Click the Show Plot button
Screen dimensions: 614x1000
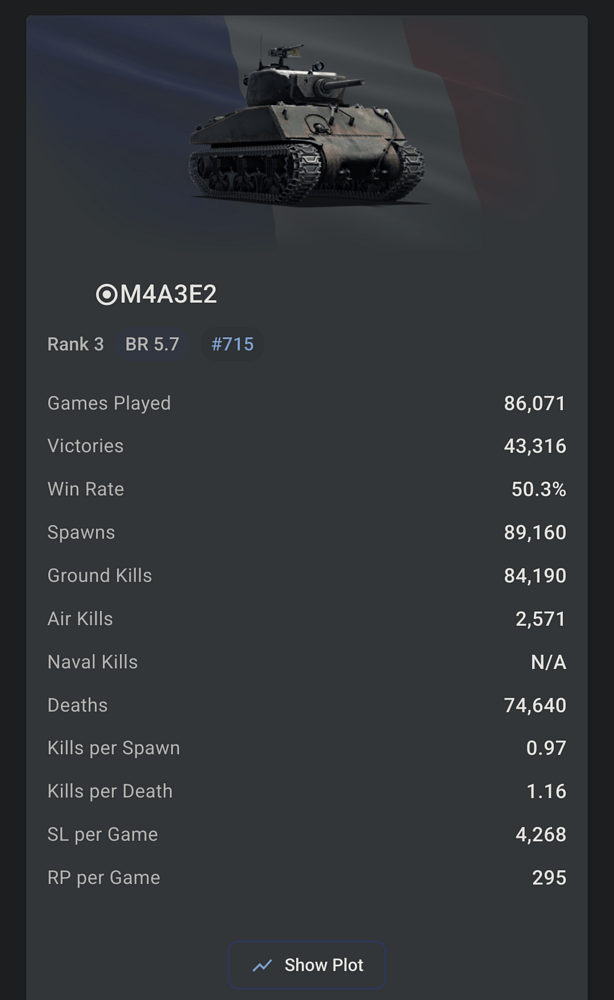(x=307, y=965)
